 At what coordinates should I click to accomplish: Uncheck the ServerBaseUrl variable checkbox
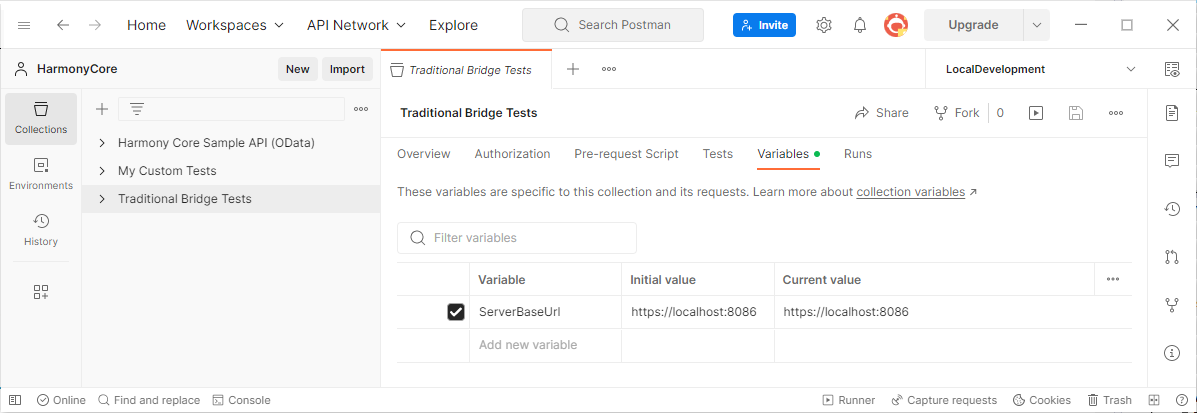456,312
